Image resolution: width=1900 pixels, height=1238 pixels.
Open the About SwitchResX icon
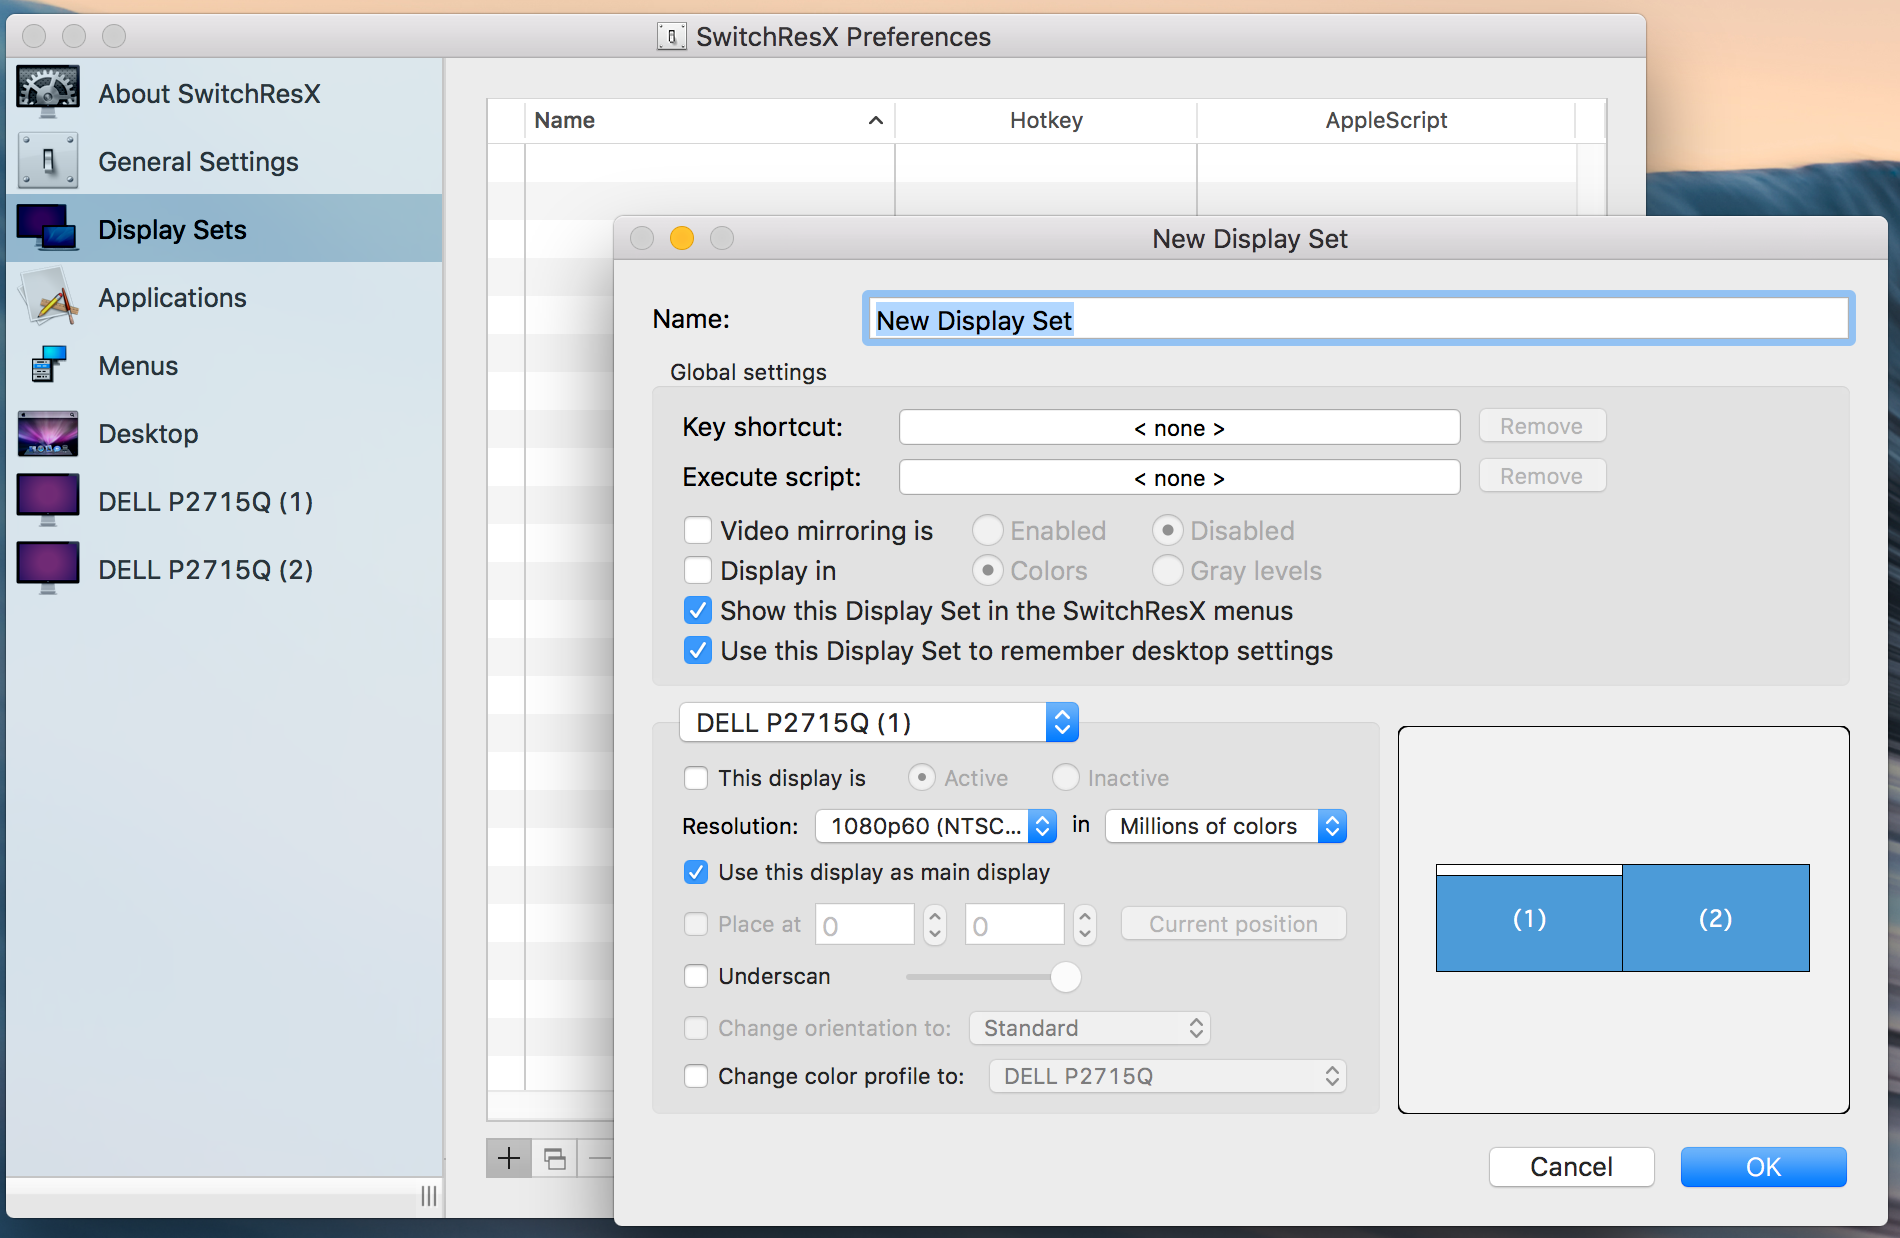point(48,93)
